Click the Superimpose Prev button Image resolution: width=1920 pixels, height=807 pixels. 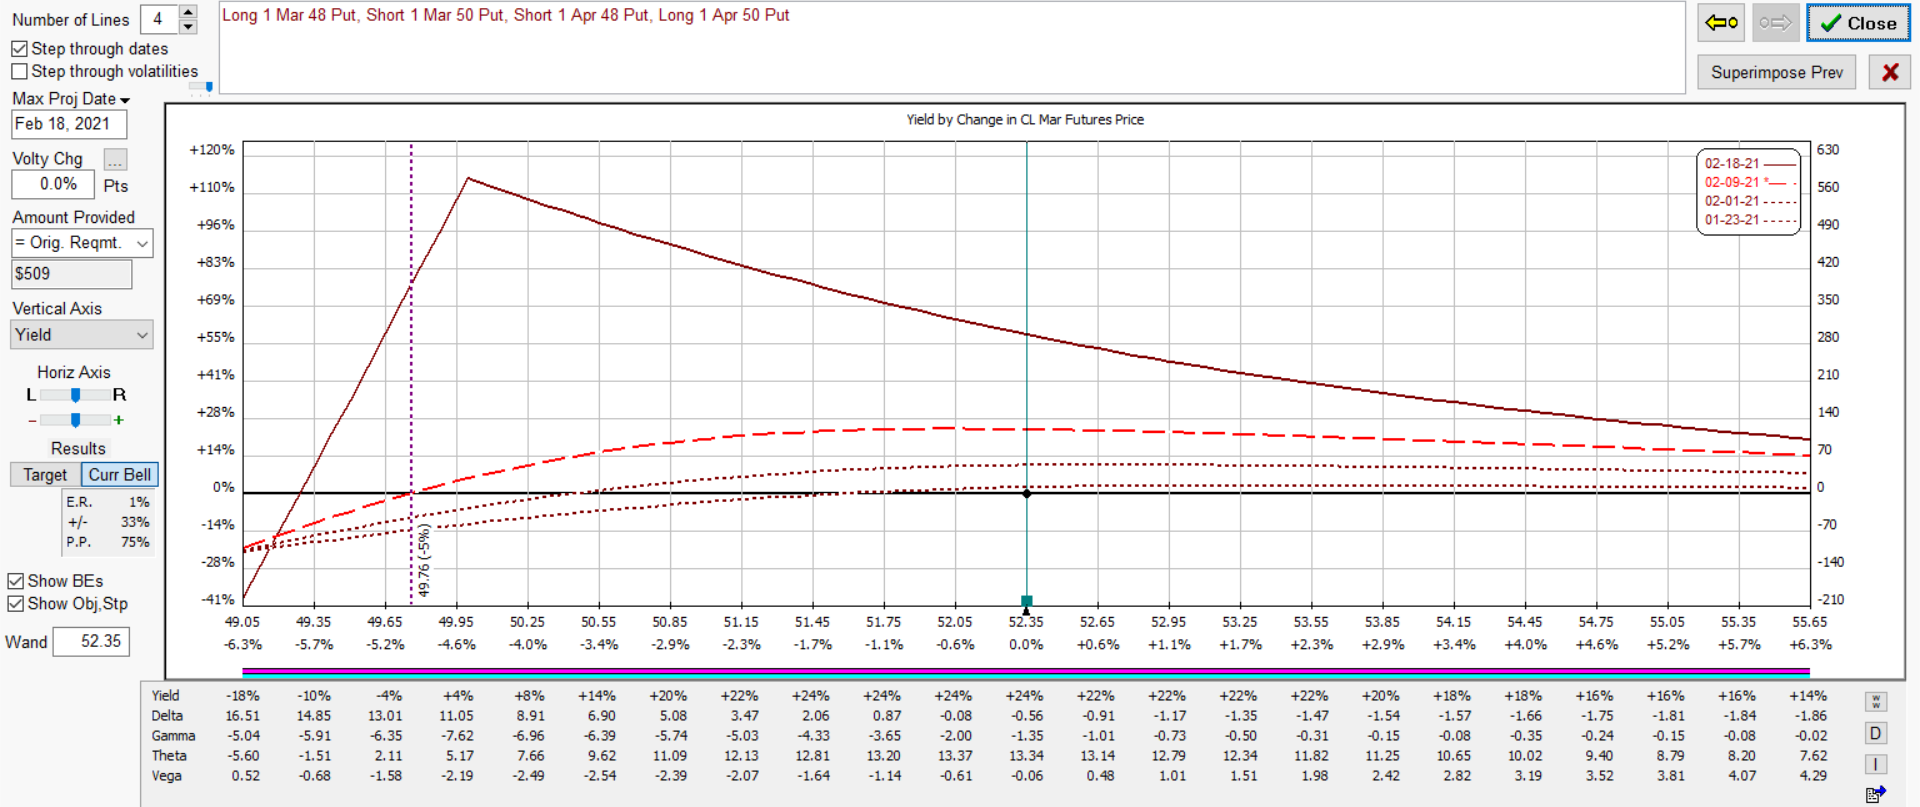(1776, 72)
